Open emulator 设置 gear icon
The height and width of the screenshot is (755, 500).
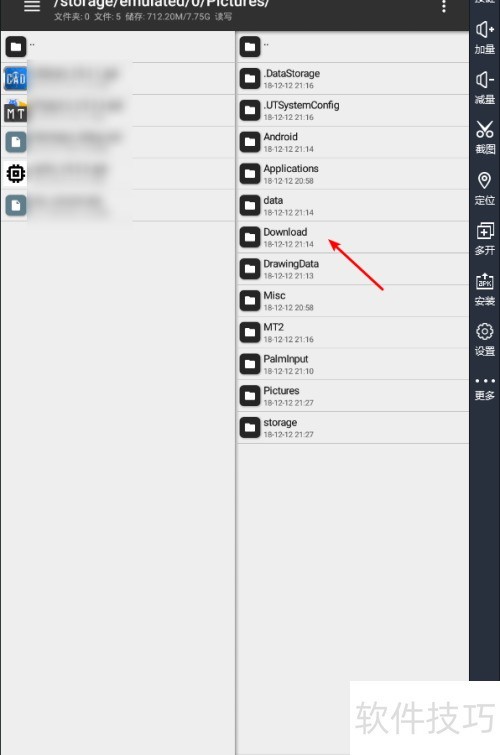click(485, 339)
